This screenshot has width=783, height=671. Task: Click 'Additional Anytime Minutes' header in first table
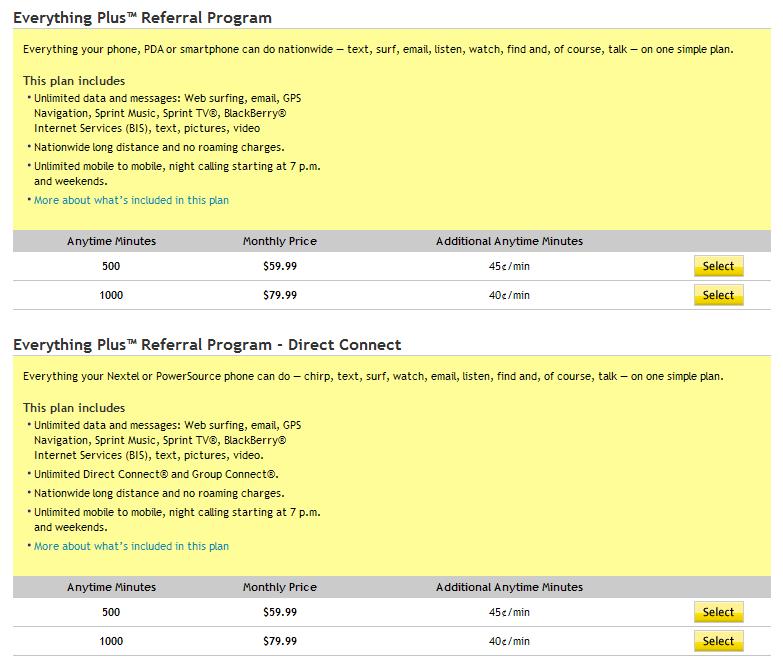click(x=509, y=241)
